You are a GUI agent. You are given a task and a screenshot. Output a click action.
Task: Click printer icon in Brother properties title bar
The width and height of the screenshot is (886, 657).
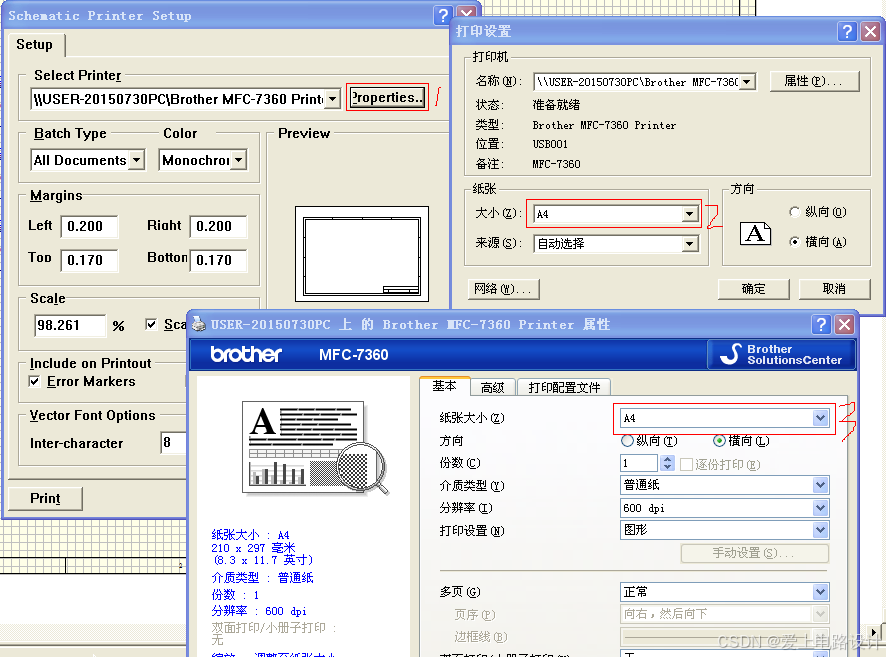point(198,324)
